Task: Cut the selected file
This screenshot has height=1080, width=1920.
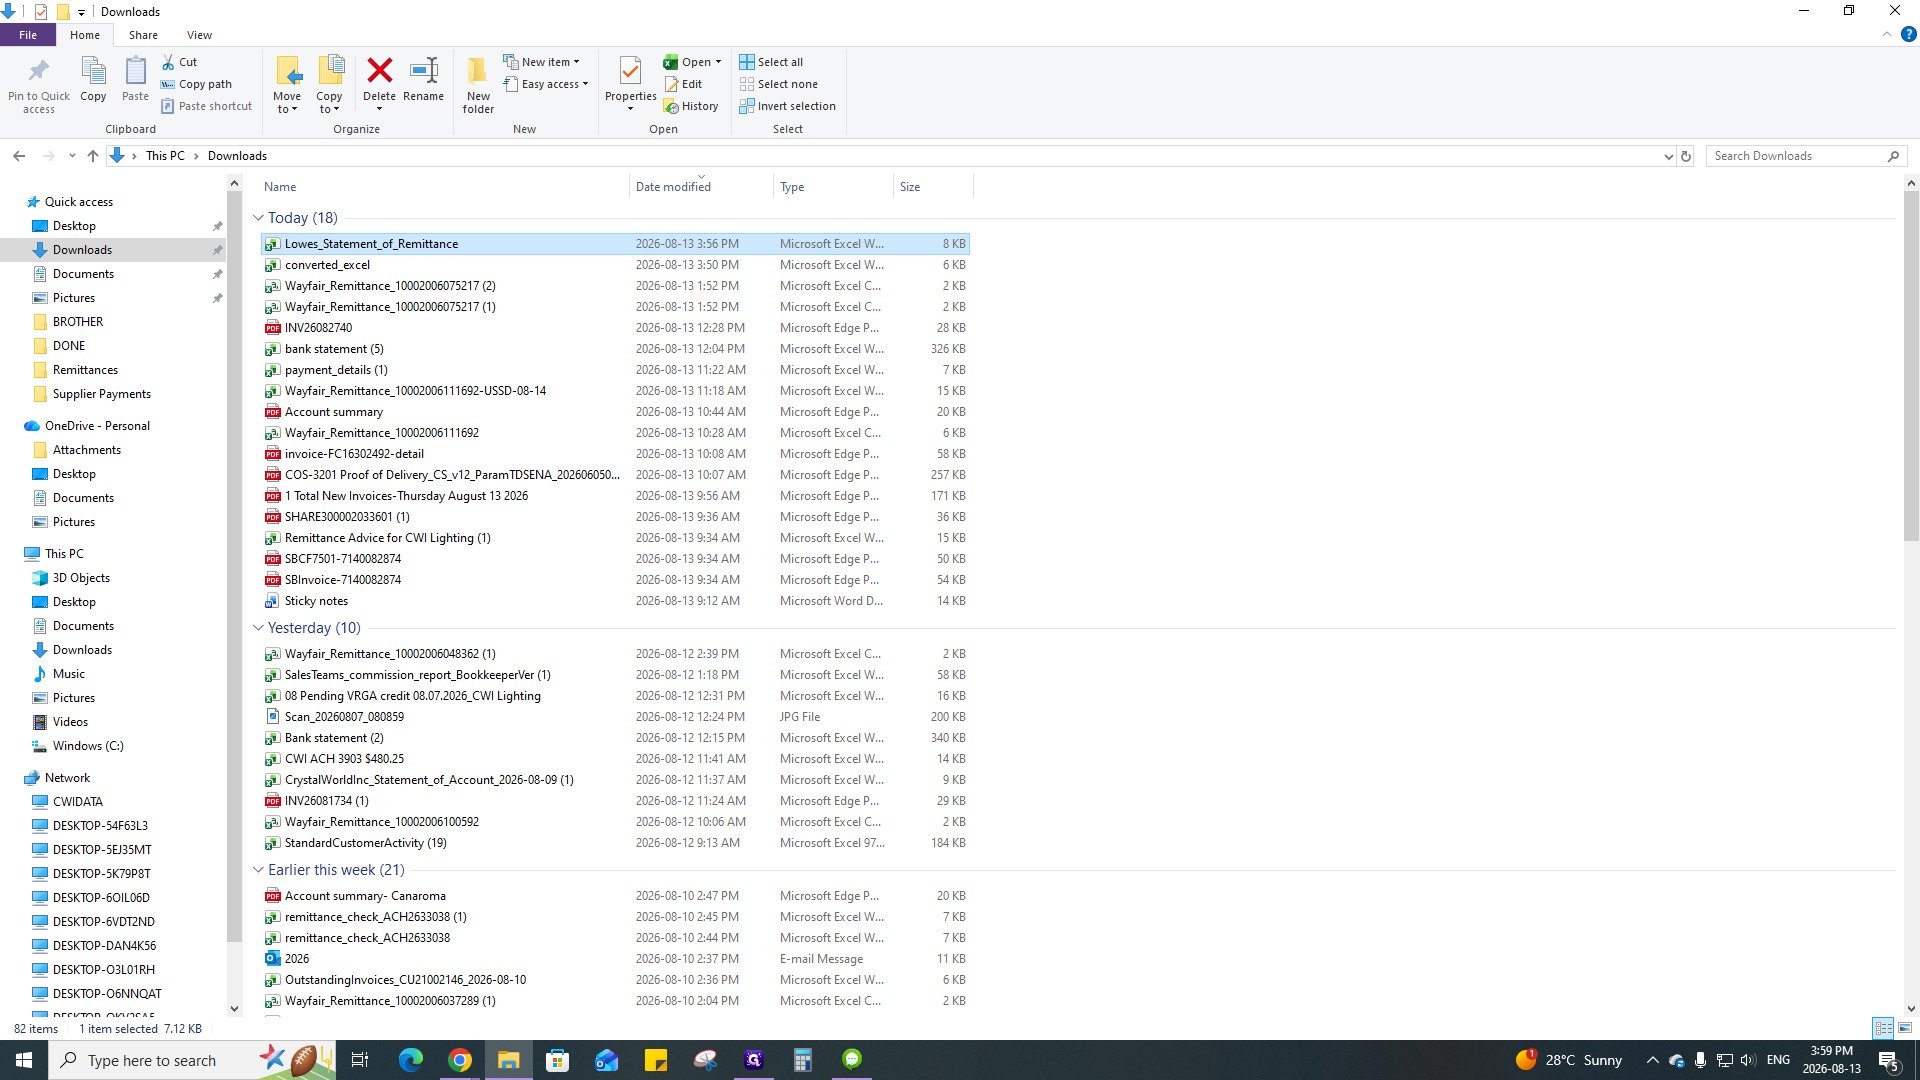Action: (180, 62)
